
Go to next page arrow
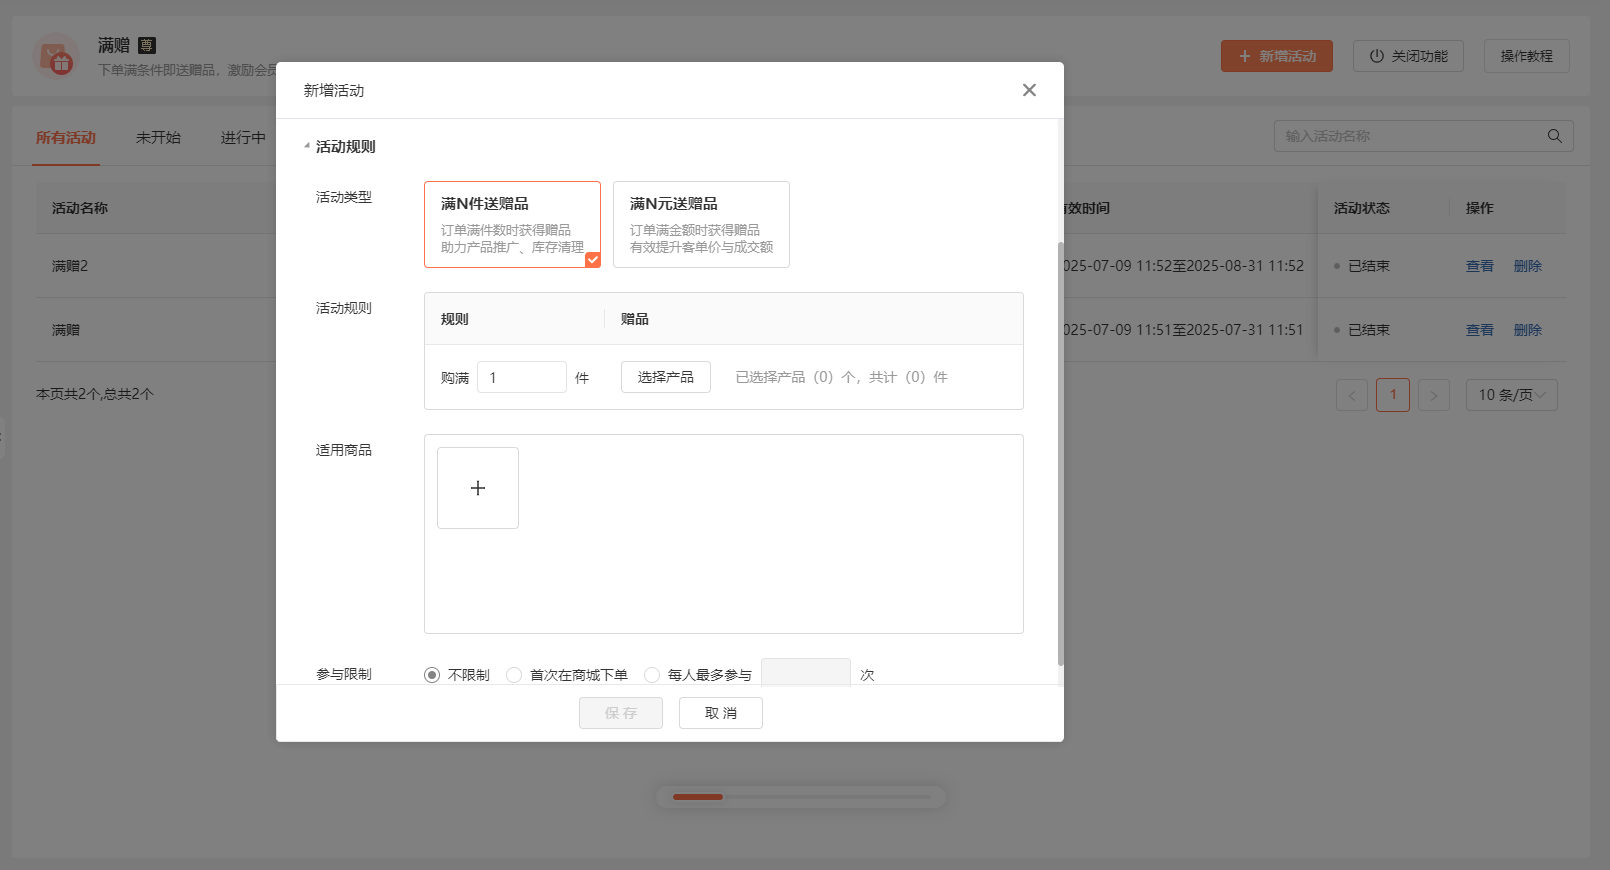click(x=1433, y=395)
